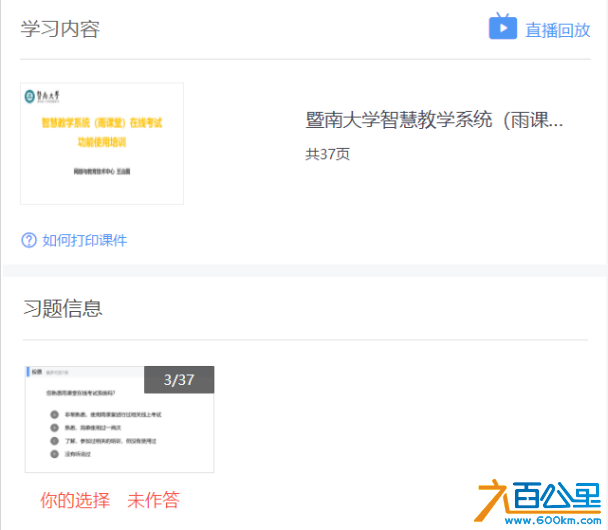Click the 未作答 status text
The height and width of the screenshot is (530, 608).
154,500
